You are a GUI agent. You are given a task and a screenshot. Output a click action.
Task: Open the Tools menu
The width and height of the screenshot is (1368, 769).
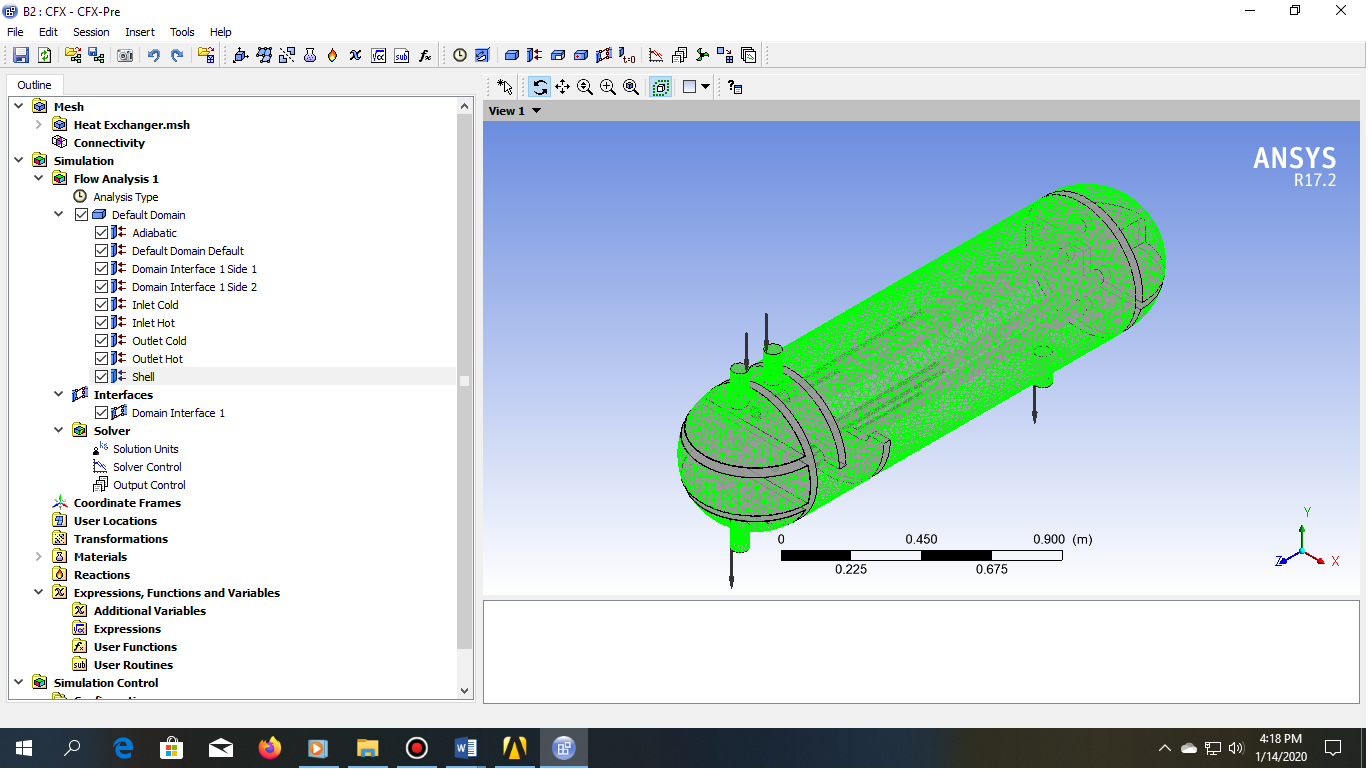(x=182, y=32)
